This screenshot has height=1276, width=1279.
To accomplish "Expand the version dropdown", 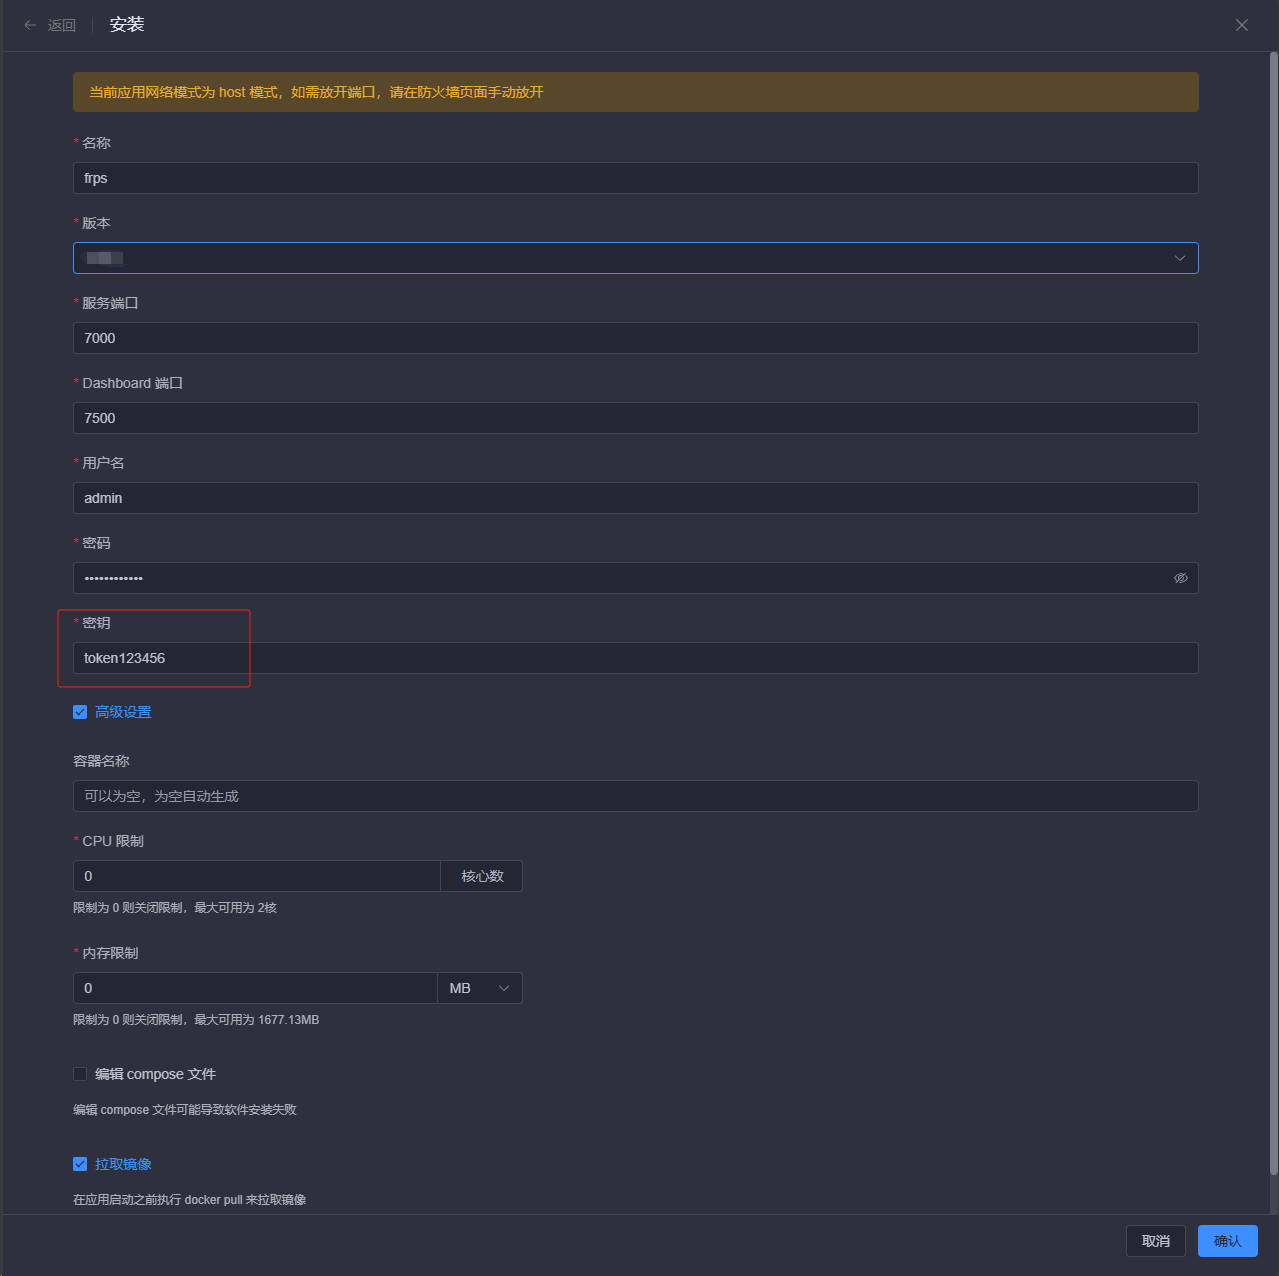I will pos(1179,258).
